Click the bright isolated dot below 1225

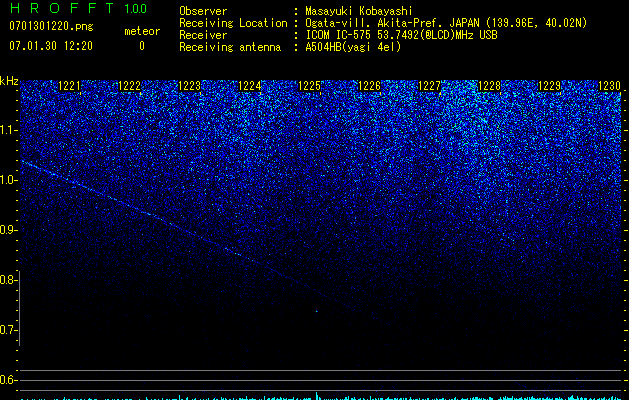(x=316, y=311)
